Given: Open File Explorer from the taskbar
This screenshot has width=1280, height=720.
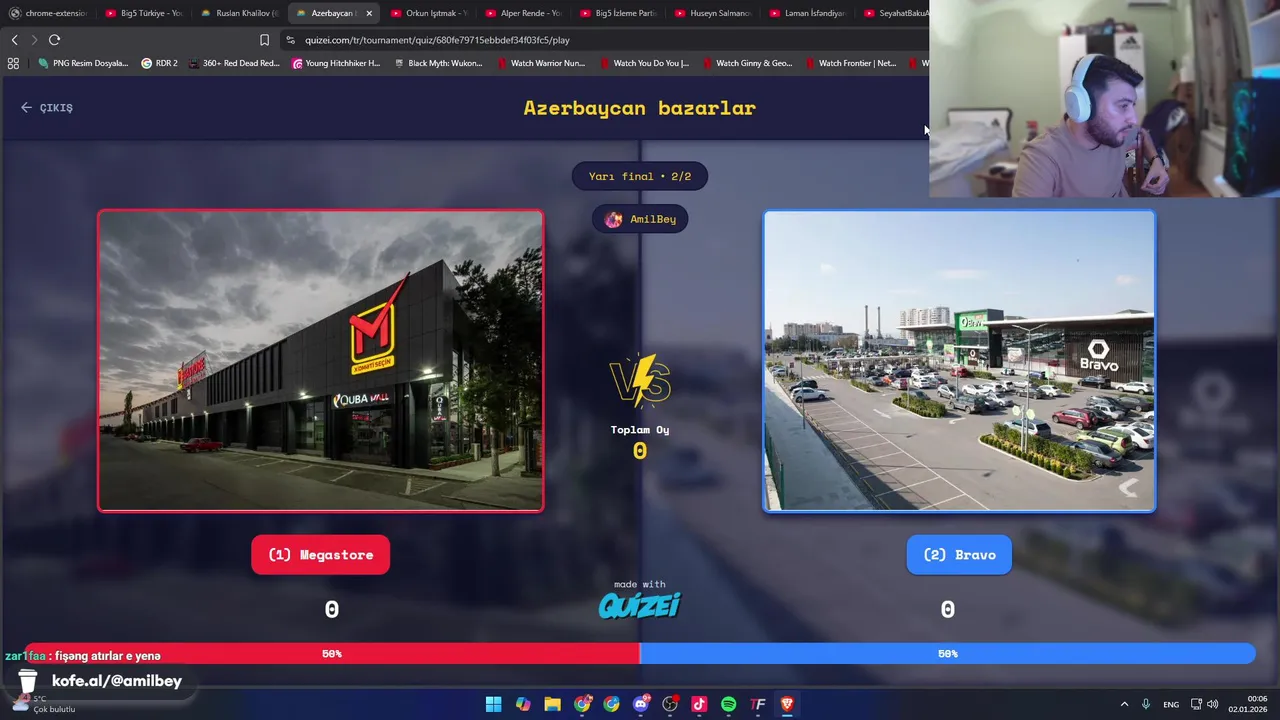Looking at the screenshot, I should [x=552, y=704].
